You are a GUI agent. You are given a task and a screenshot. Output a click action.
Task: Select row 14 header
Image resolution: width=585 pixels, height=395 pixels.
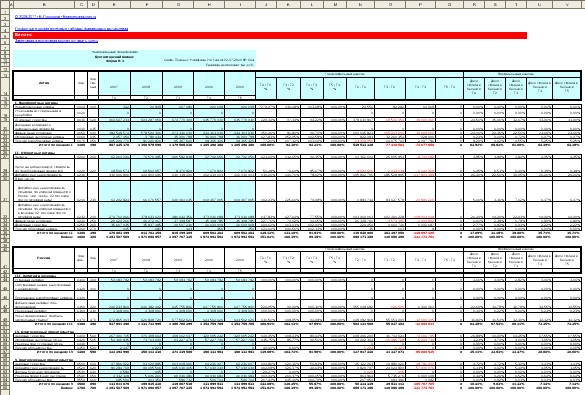(x=4, y=87)
